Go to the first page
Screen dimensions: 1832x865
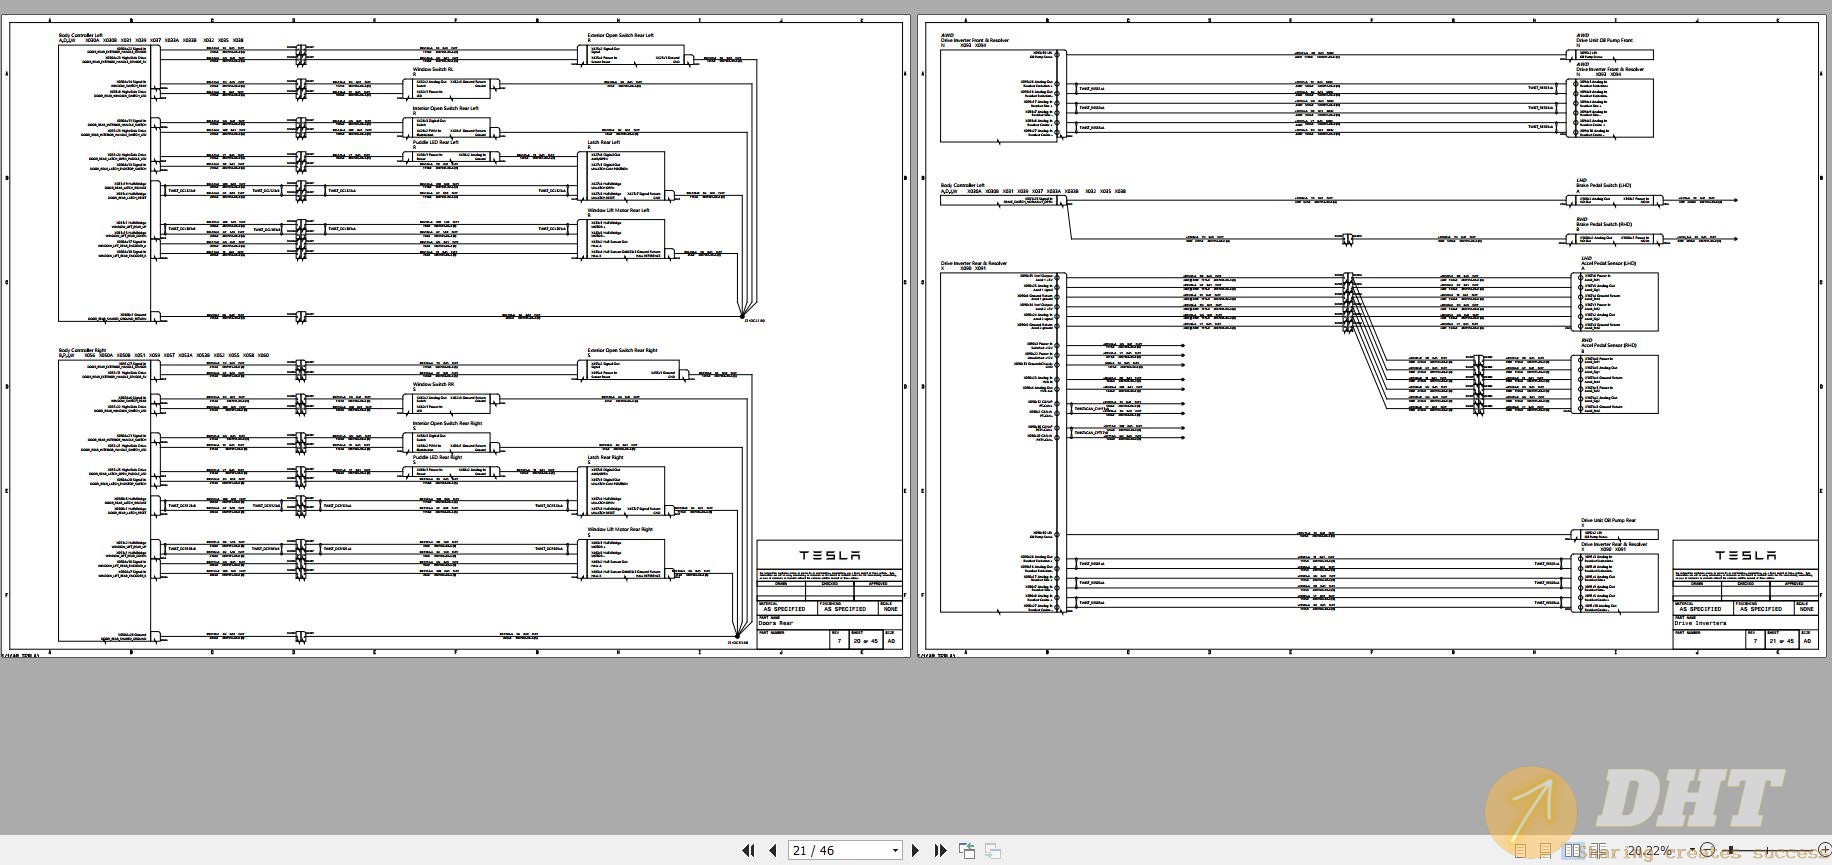coord(748,850)
